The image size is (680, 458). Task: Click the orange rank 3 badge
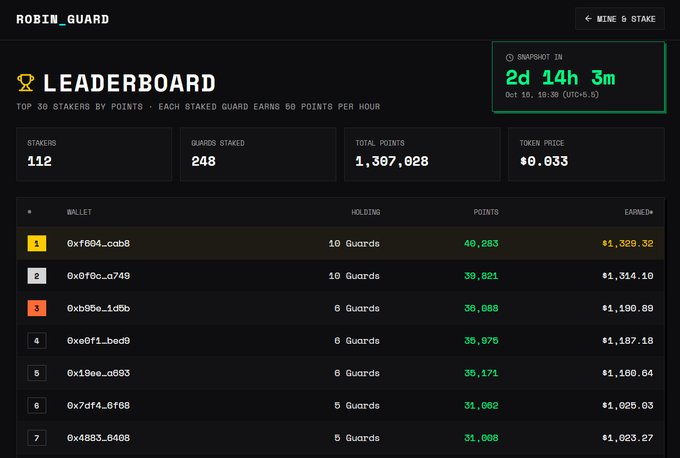tap(37, 308)
